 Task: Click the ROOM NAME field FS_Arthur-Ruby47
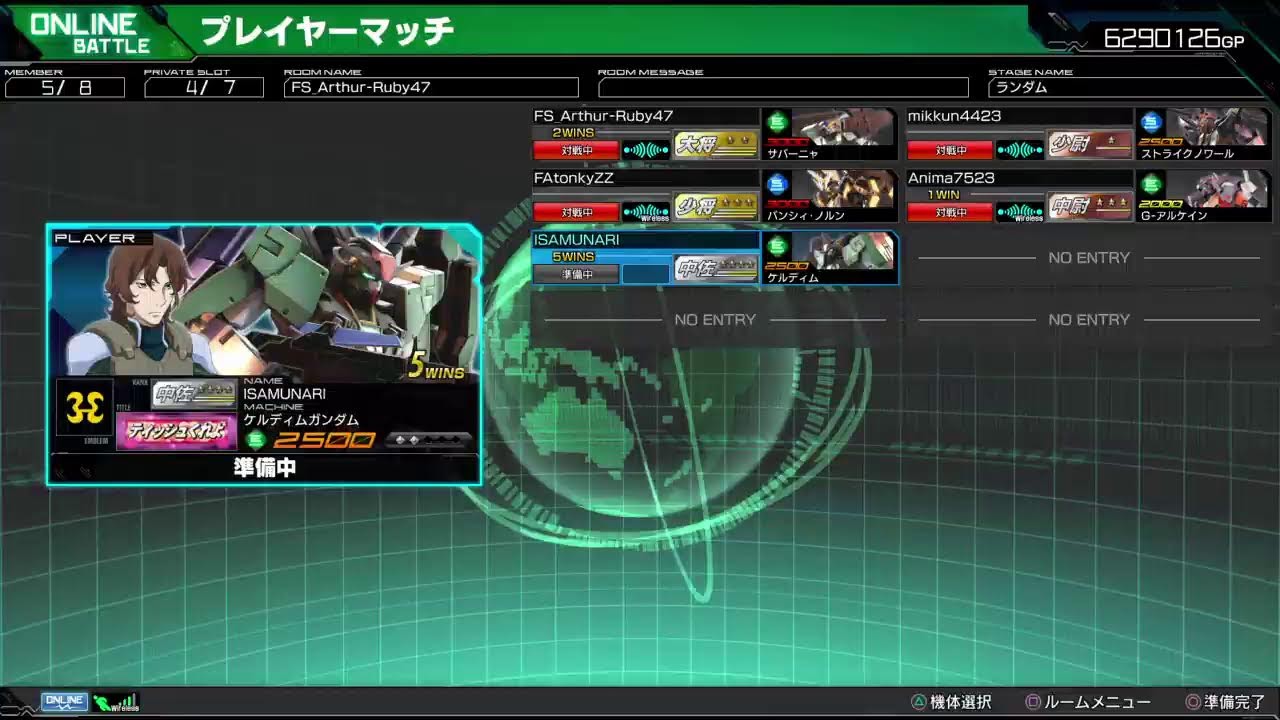[x=431, y=87]
